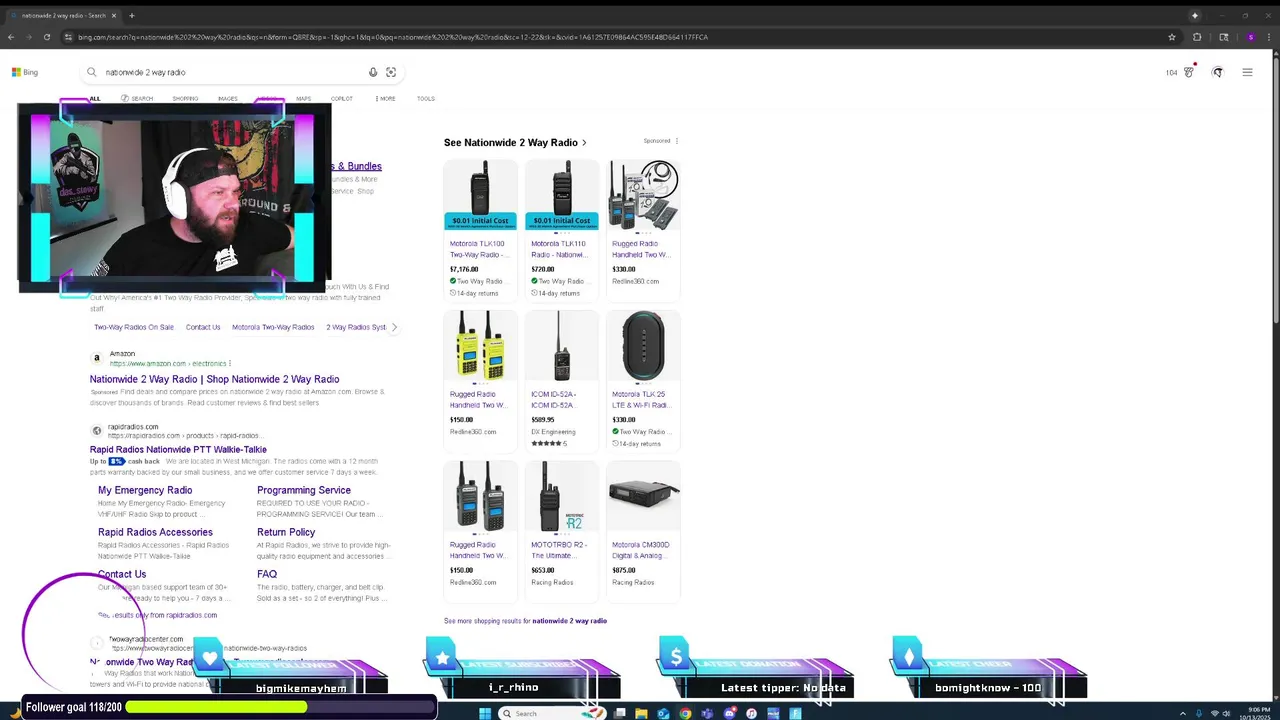Click the Two-Way Radios On Sale chip

click(134, 327)
